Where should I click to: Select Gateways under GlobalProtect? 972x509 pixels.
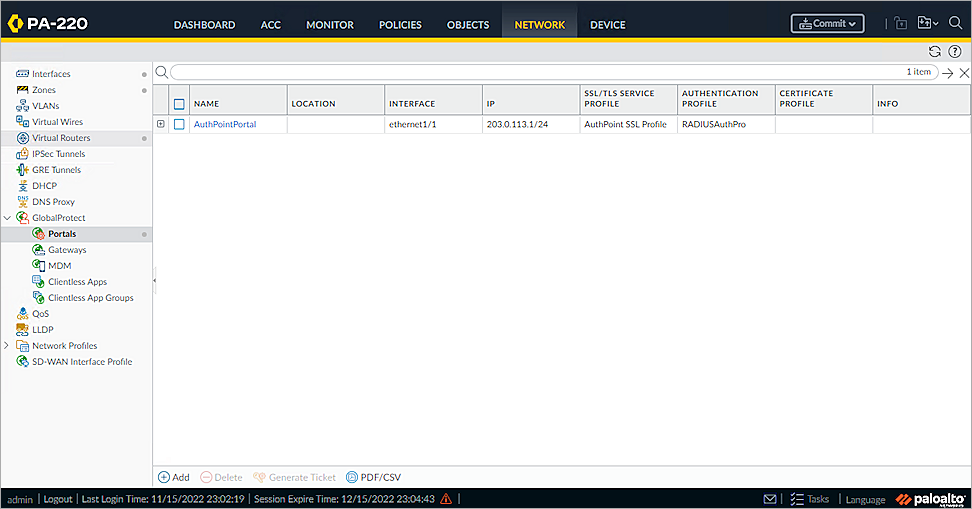[67, 250]
